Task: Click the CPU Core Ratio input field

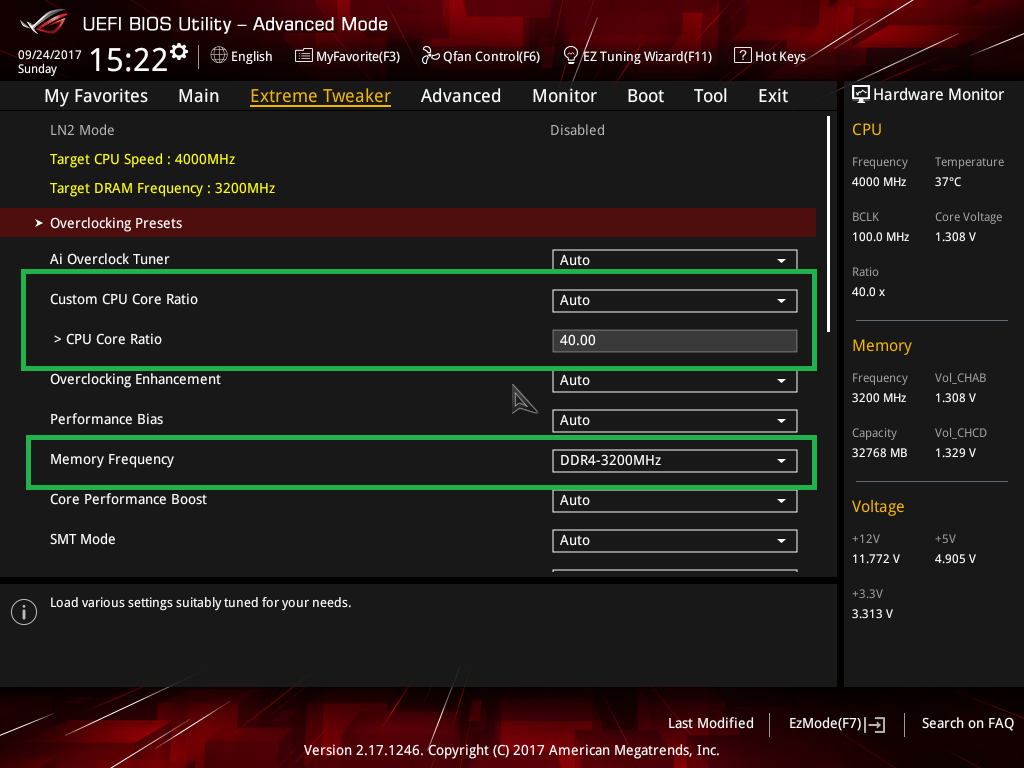Action: 675,340
